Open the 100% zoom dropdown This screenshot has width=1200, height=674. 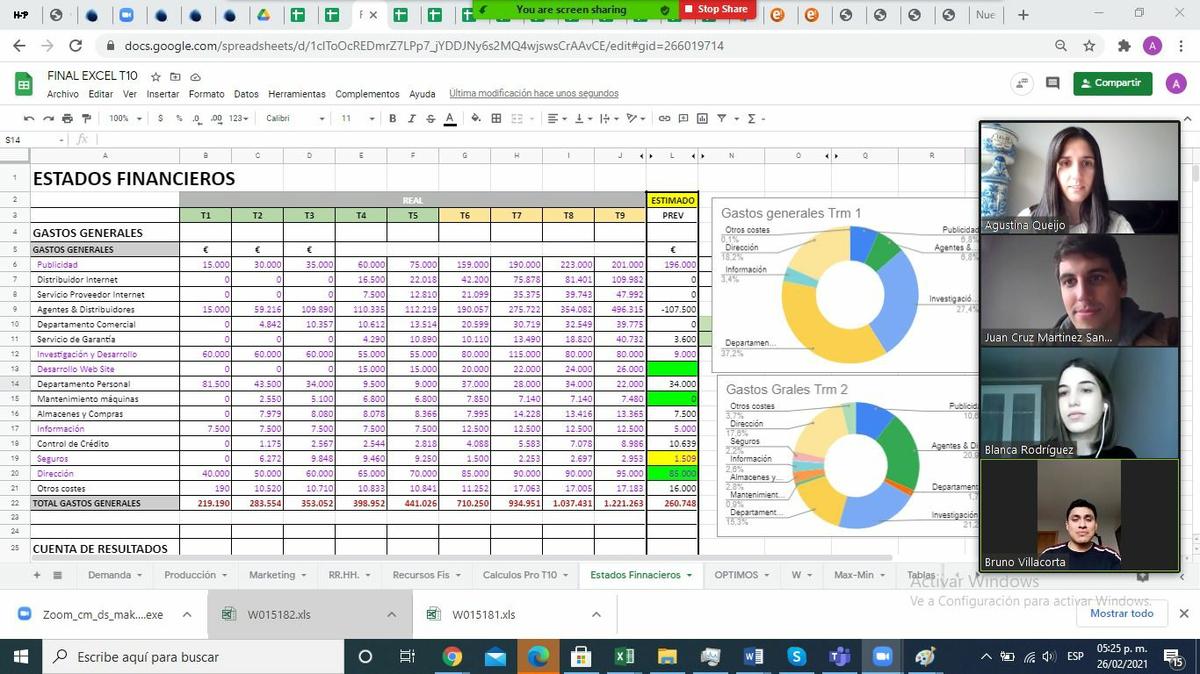[125, 118]
